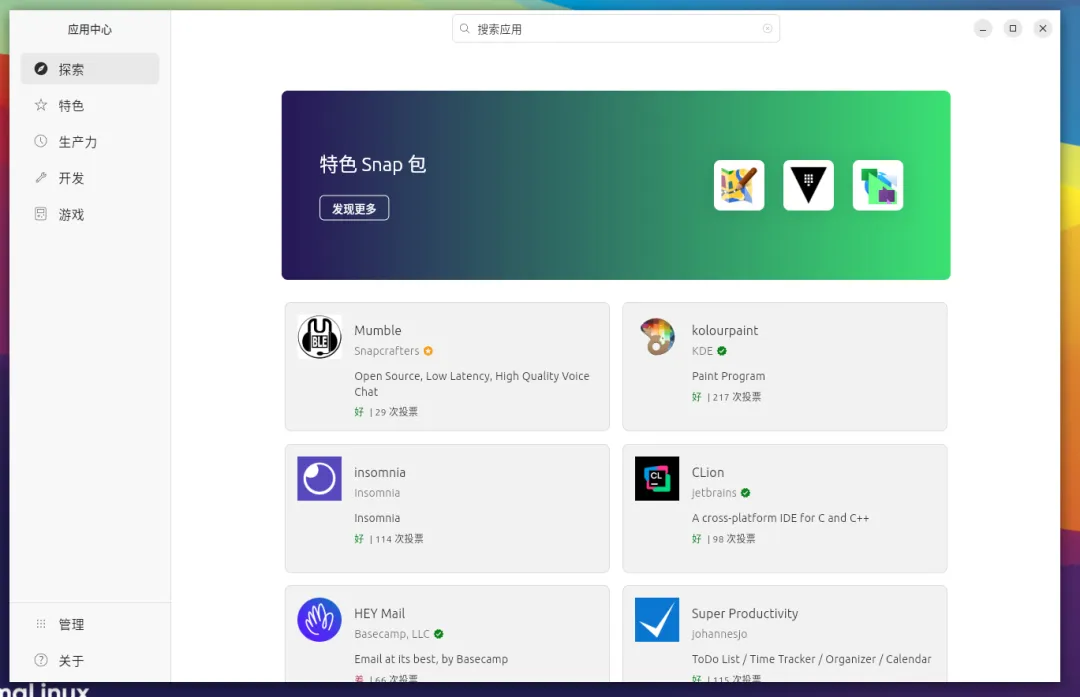The width and height of the screenshot is (1080, 697).
Task: Click 'Open Source, Low Latency' Mumble description
Action: 472,384
